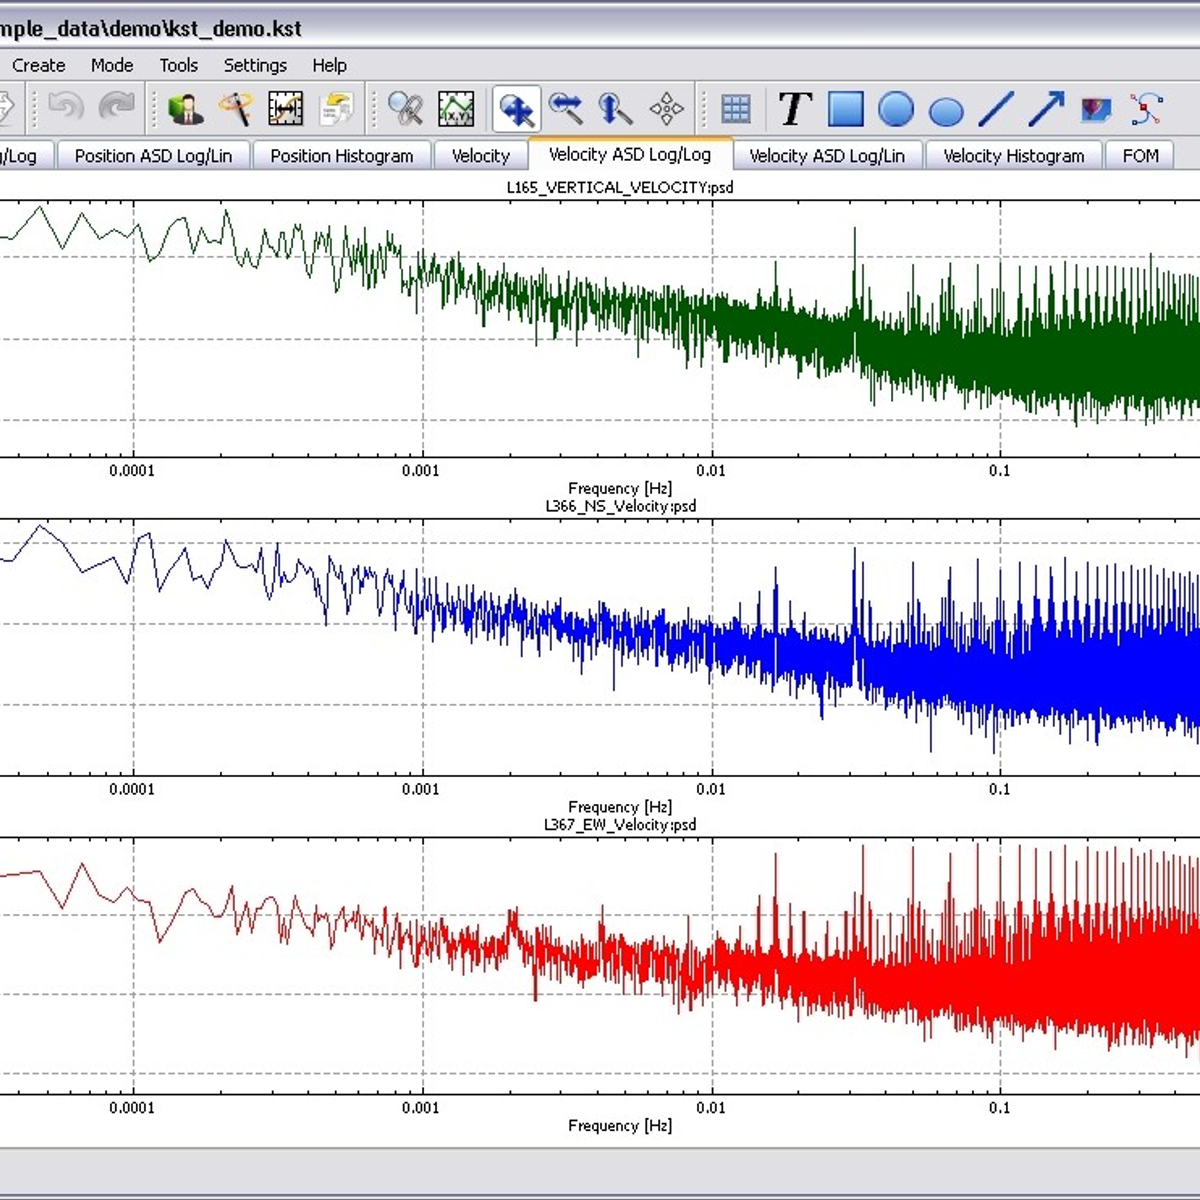Screen dimensions: 1200x1200
Task: Open the Data Manager
Action: [185, 108]
